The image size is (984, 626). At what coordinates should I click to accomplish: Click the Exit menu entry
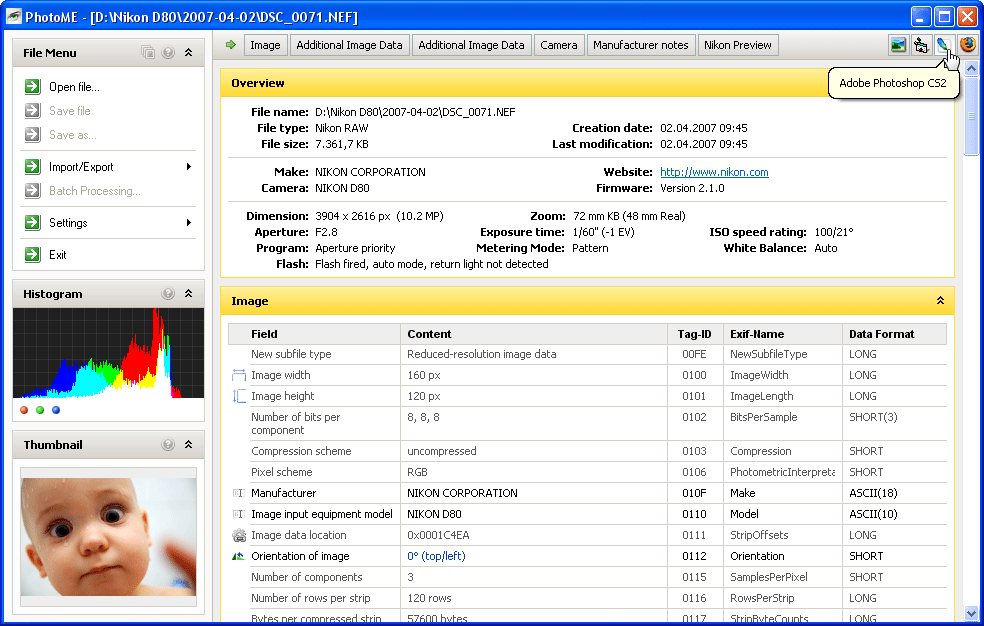point(58,255)
